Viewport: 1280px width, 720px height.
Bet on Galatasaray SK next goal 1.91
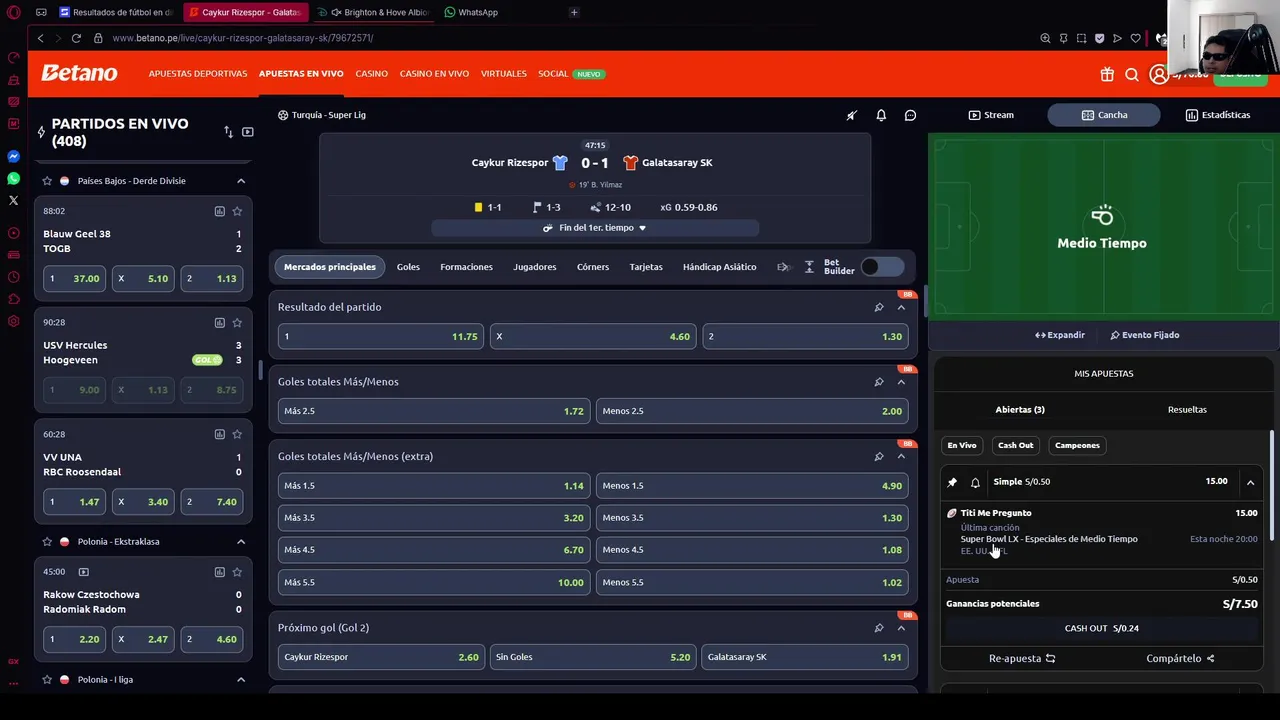tap(804, 657)
